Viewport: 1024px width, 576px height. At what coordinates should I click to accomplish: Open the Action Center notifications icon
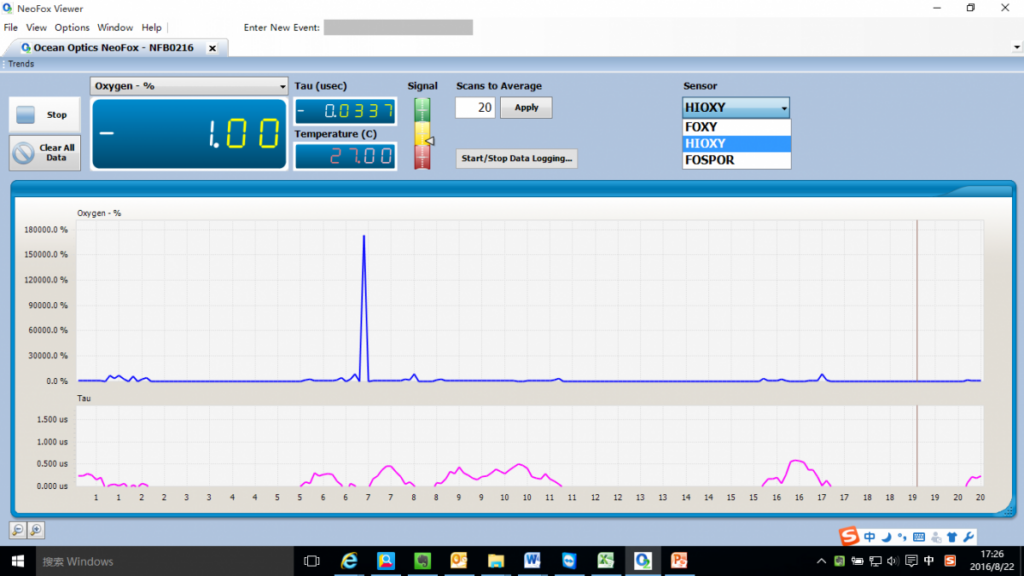911,561
